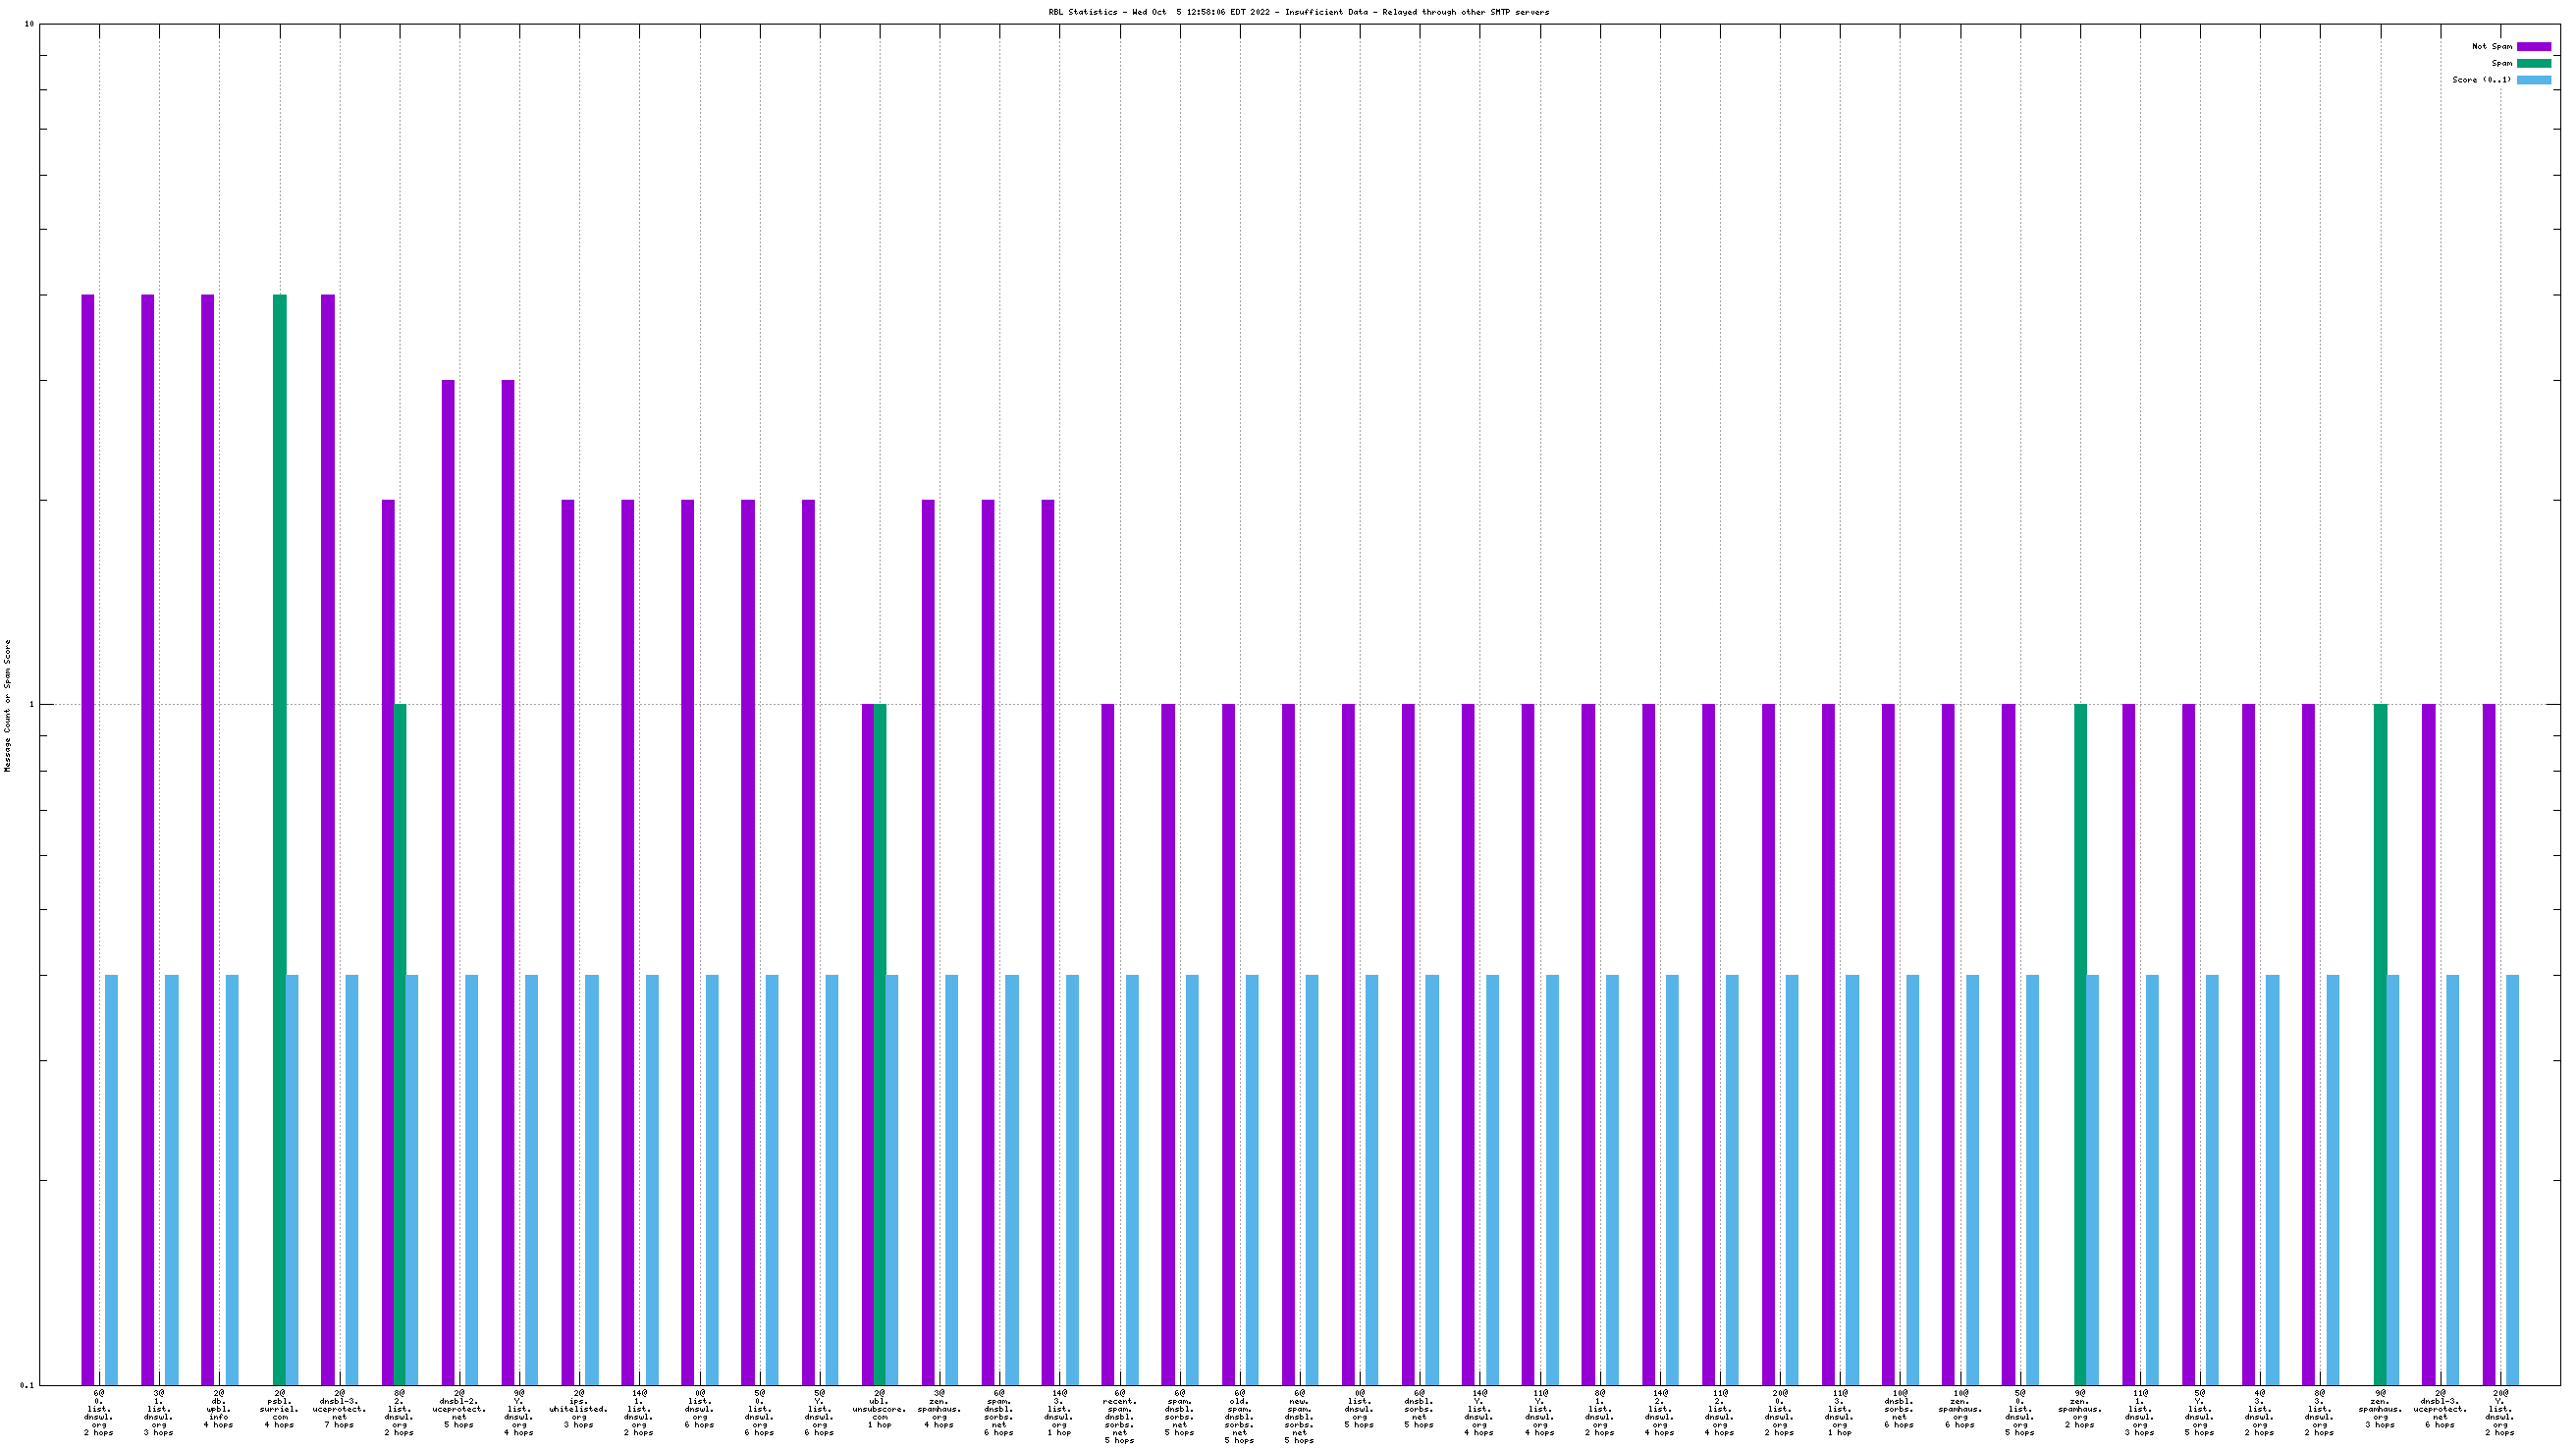Click the purple bar for dnsbl-3.uceprotect.net 7 hops
Image resolution: width=2576 pixels, height=1449 pixels.
pyautogui.click(x=328, y=840)
